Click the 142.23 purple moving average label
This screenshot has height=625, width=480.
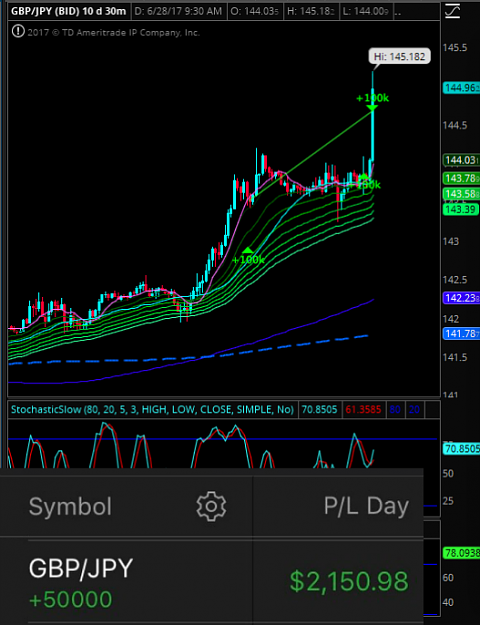461,298
